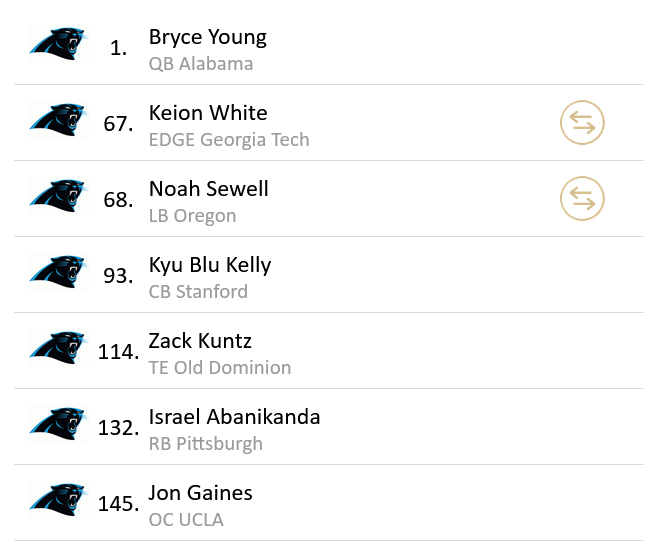
Task: Open Keion White player name
Action: (x=207, y=113)
